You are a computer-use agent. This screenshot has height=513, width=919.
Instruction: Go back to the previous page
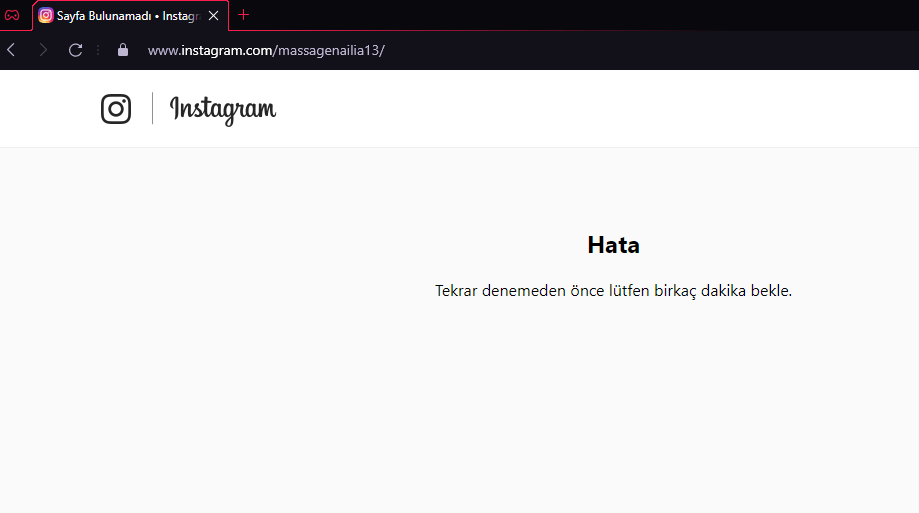[11, 50]
